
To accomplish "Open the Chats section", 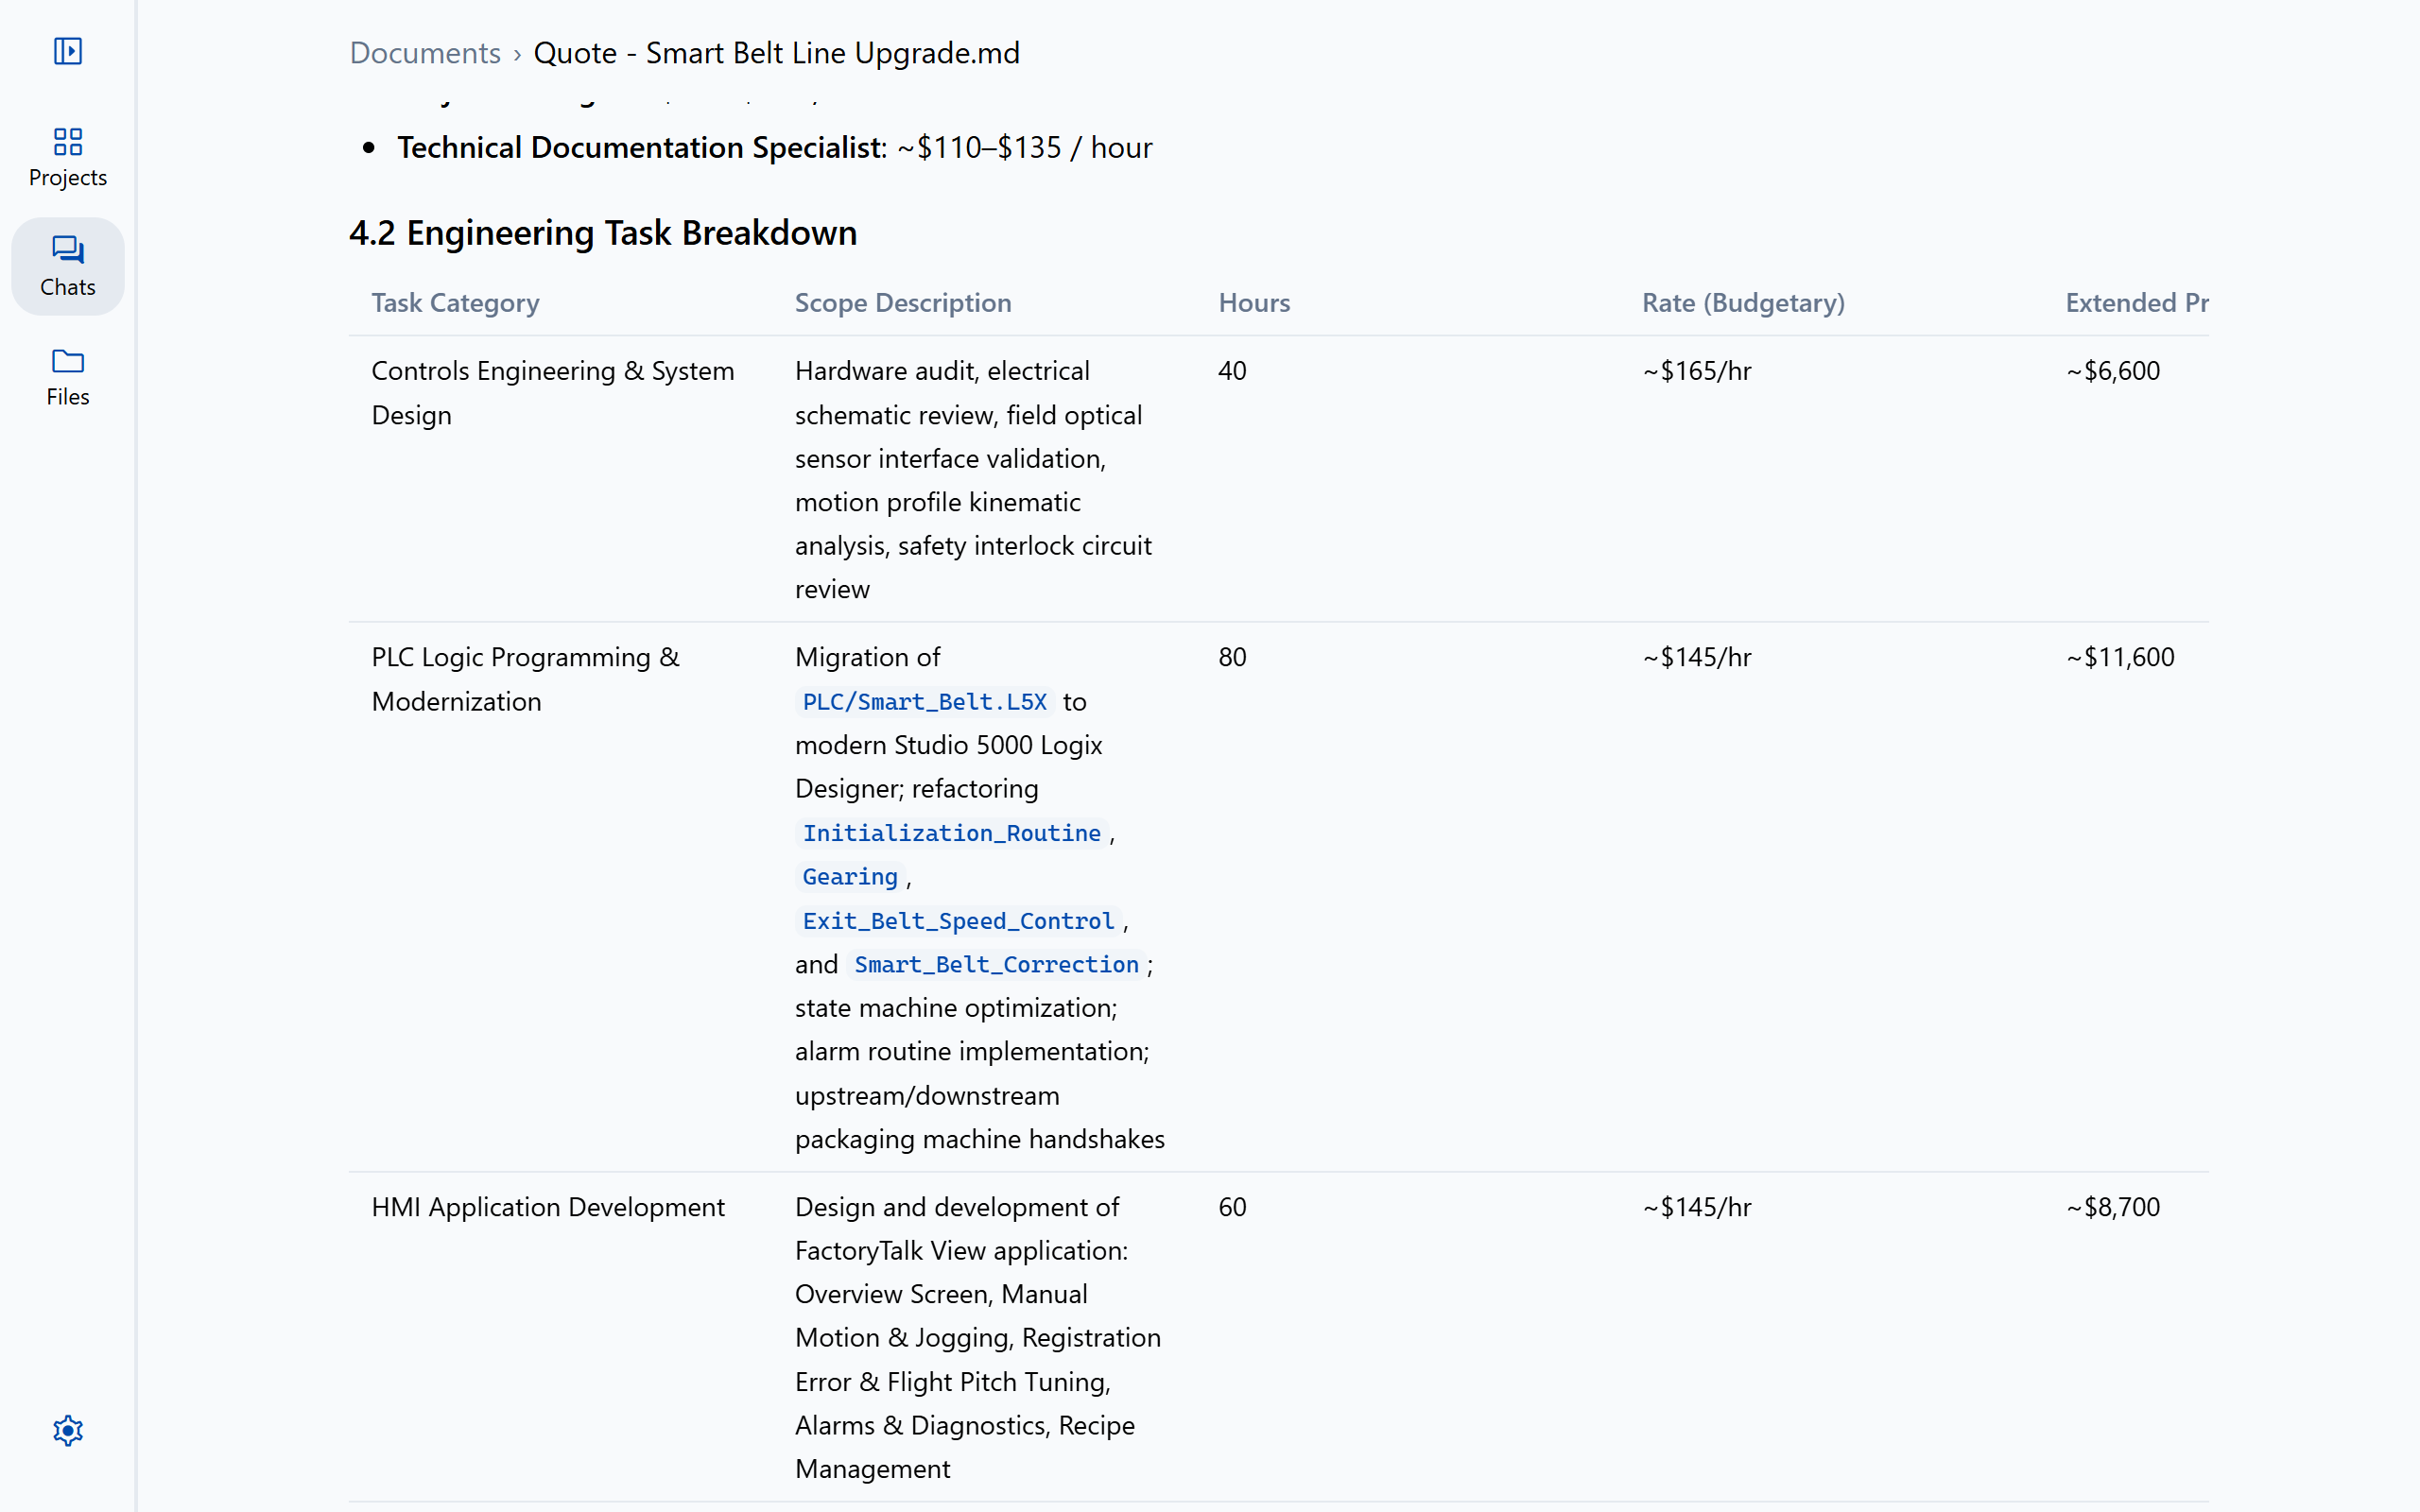I will click(67, 266).
